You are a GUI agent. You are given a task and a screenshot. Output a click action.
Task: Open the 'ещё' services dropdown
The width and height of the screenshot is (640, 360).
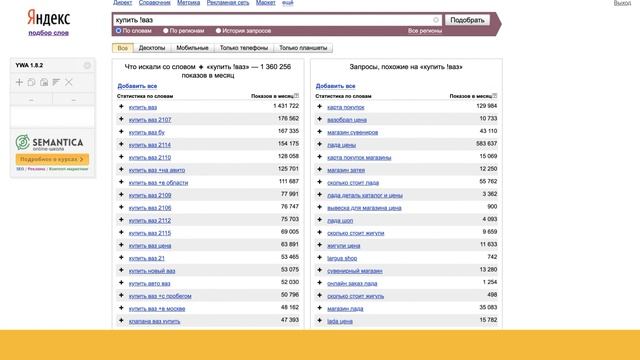pyautogui.click(x=287, y=2)
